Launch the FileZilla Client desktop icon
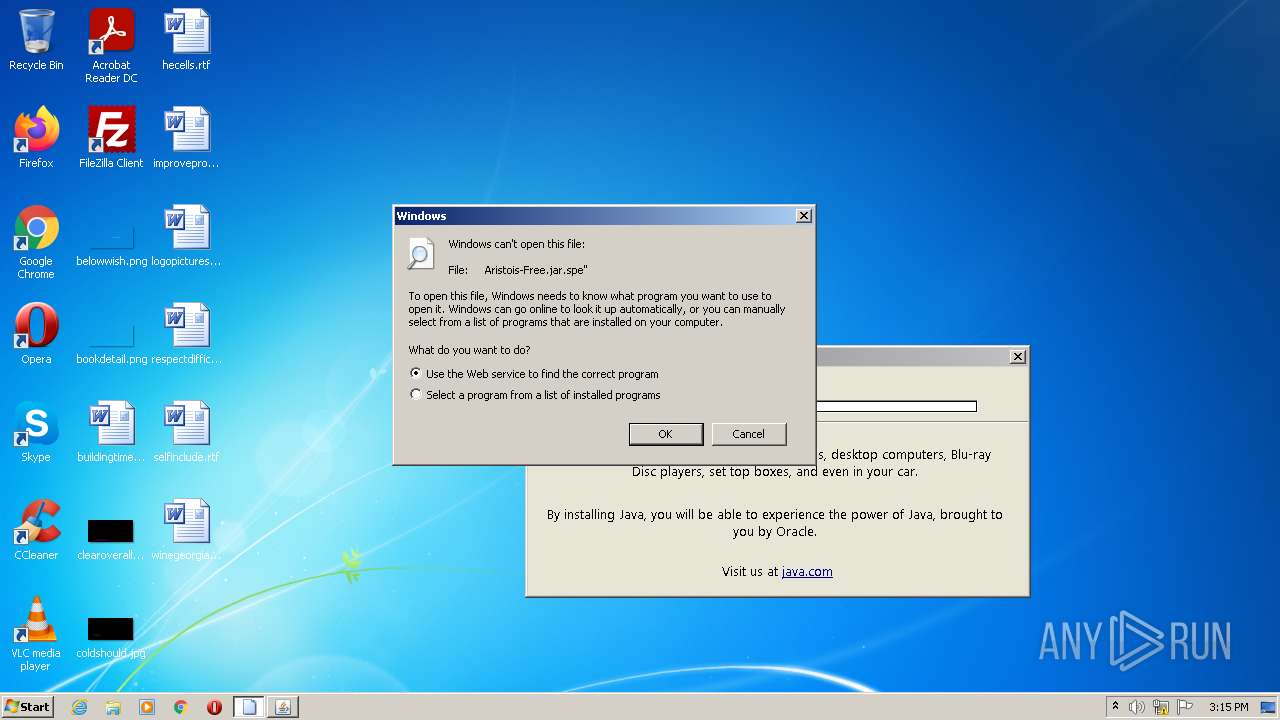Screen dimensions: 1280x720 [x=111, y=138]
